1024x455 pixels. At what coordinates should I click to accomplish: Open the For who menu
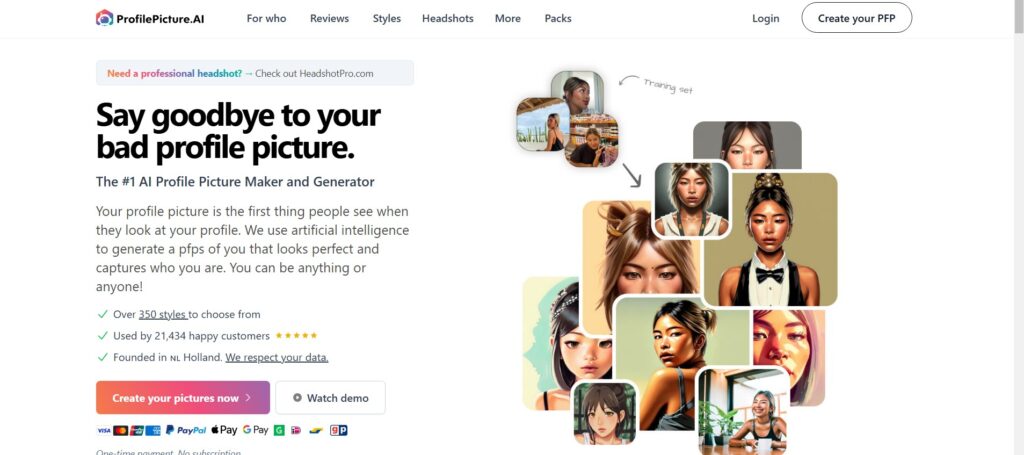[266, 18]
